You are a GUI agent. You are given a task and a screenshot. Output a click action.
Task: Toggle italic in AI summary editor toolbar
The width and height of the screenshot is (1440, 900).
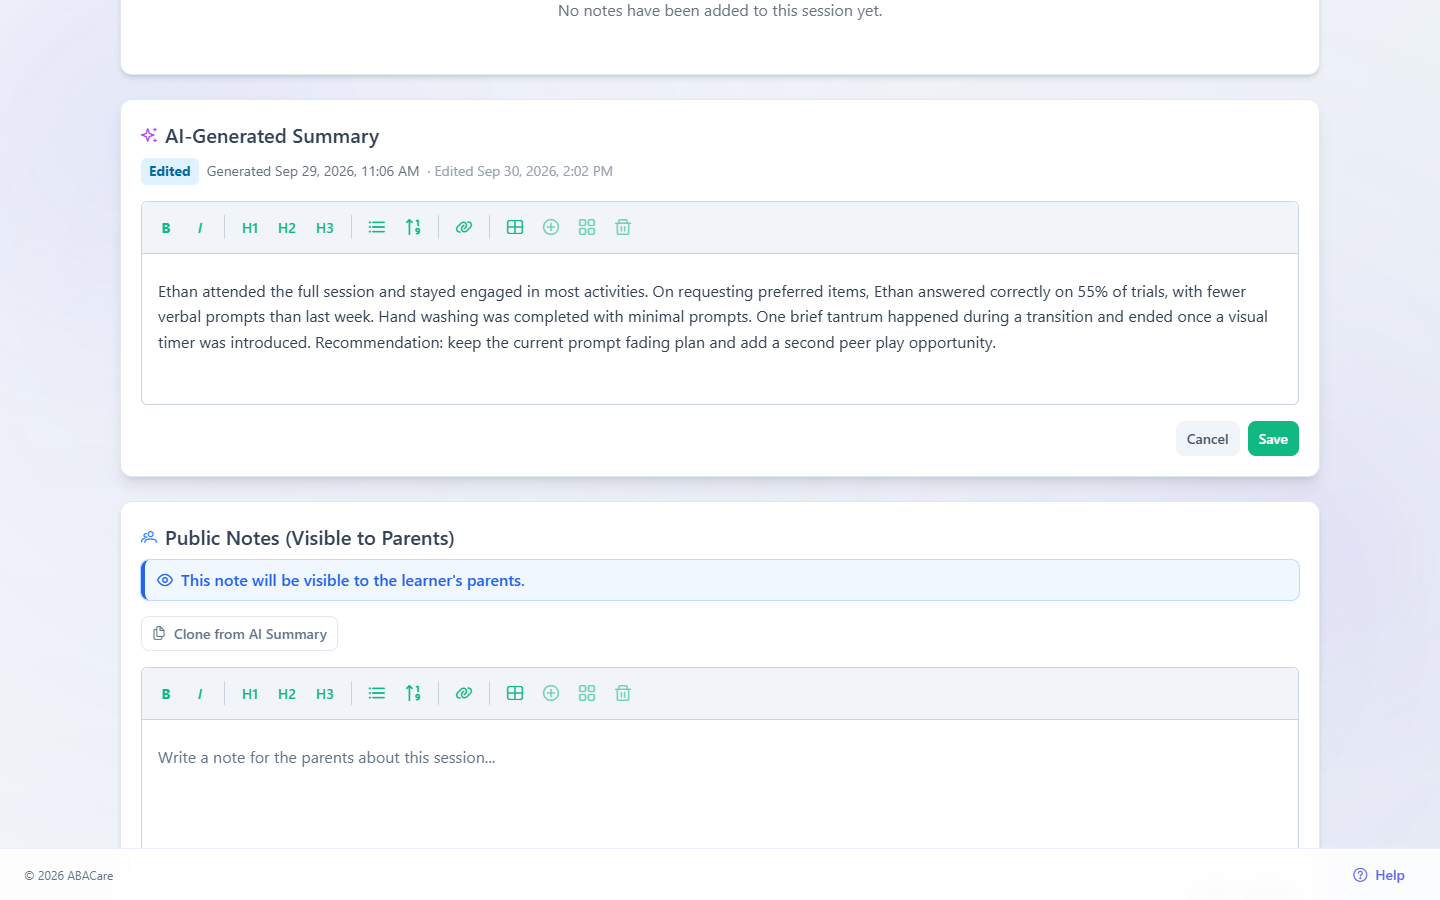pos(200,228)
